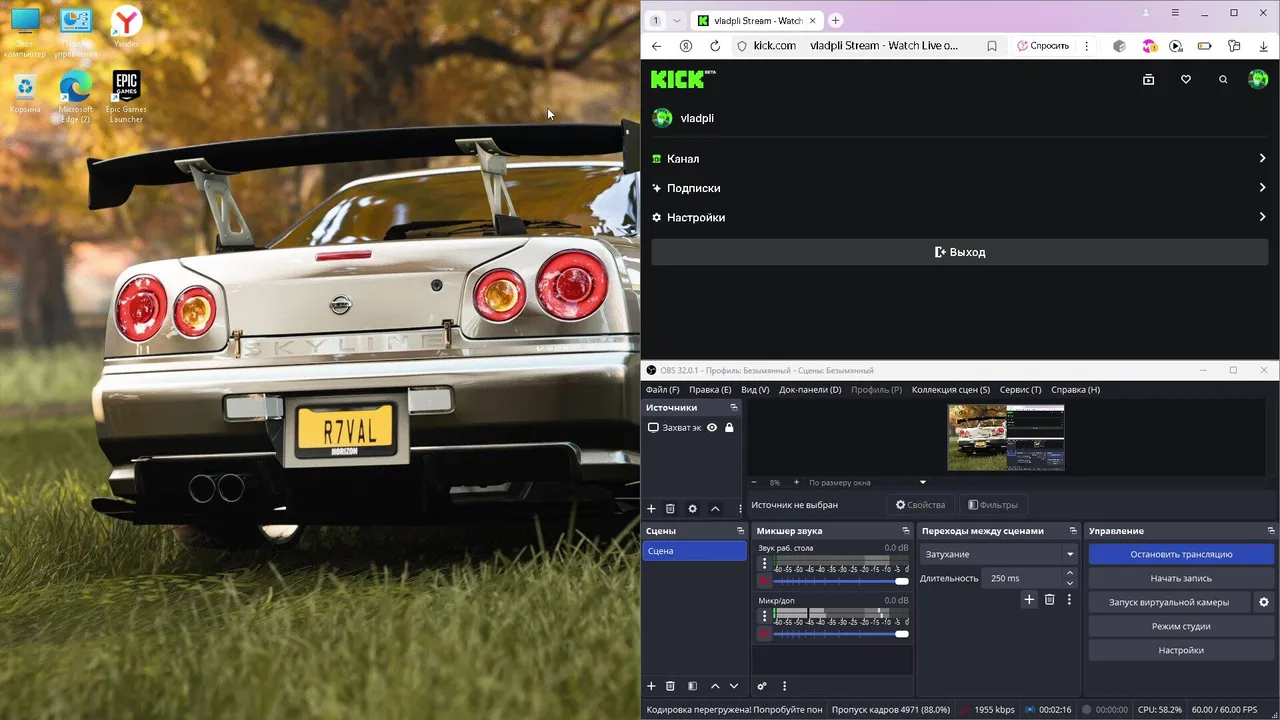Open the Yandex desktop shortcut
The width and height of the screenshot is (1280, 720).
coord(126,26)
